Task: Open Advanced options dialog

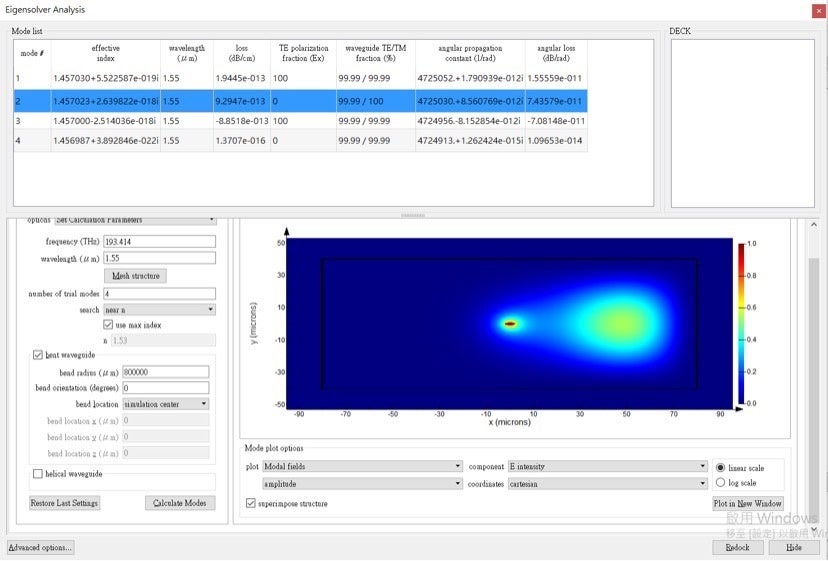Action: (40, 548)
